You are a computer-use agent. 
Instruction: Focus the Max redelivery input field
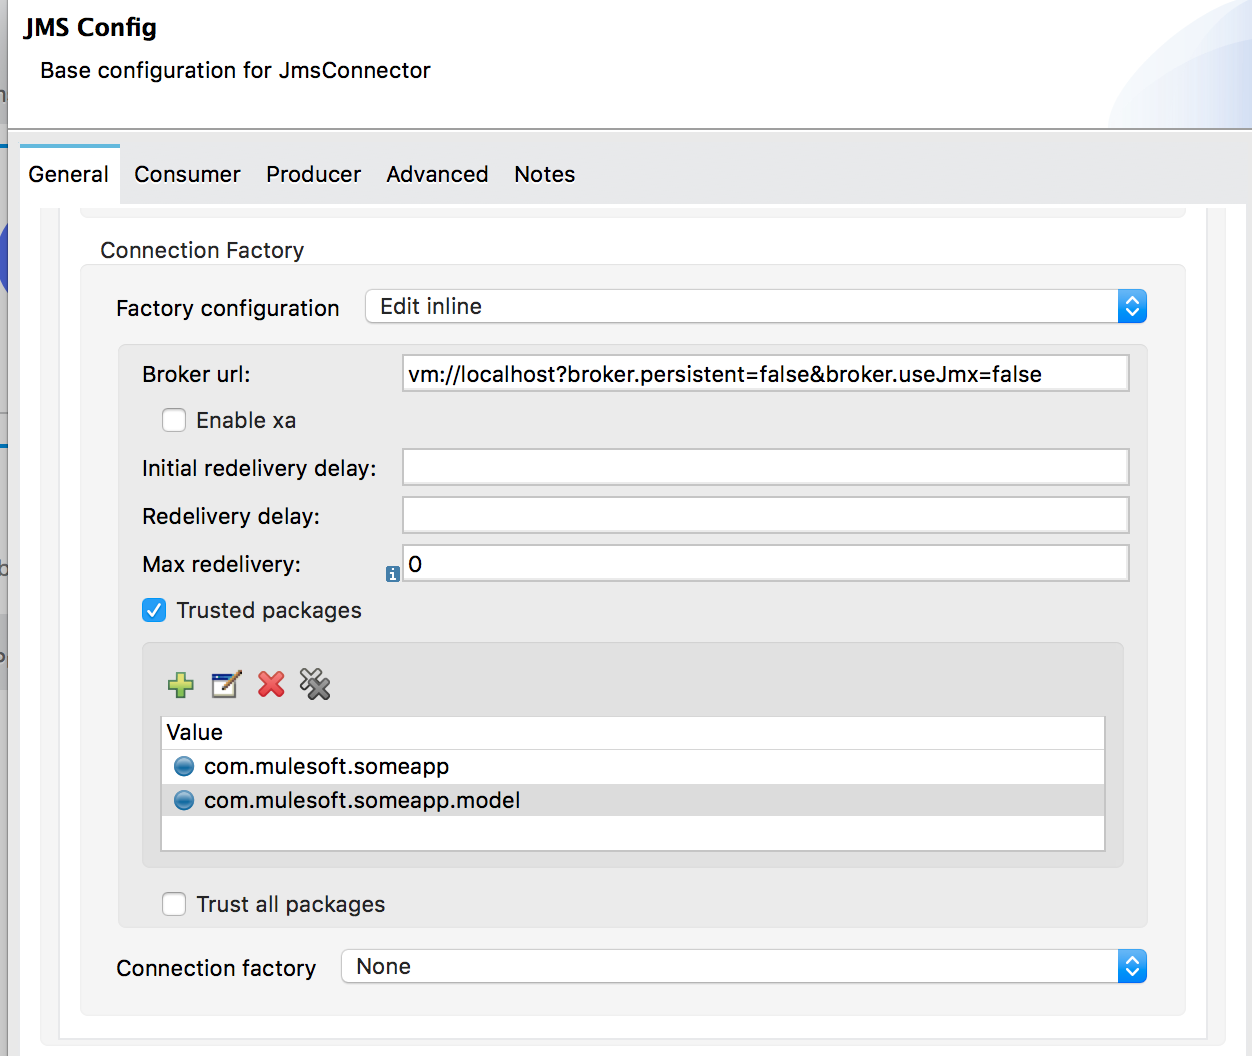point(765,564)
